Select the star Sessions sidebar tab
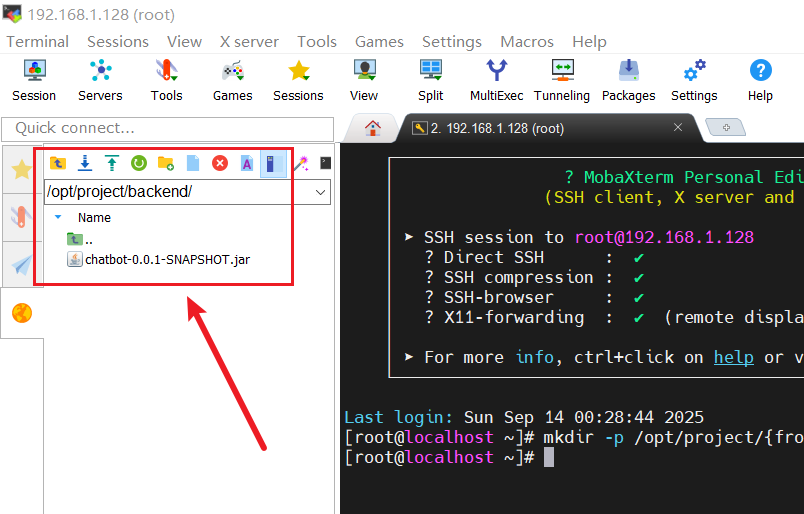This screenshot has width=804, height=514. (22, 169)
